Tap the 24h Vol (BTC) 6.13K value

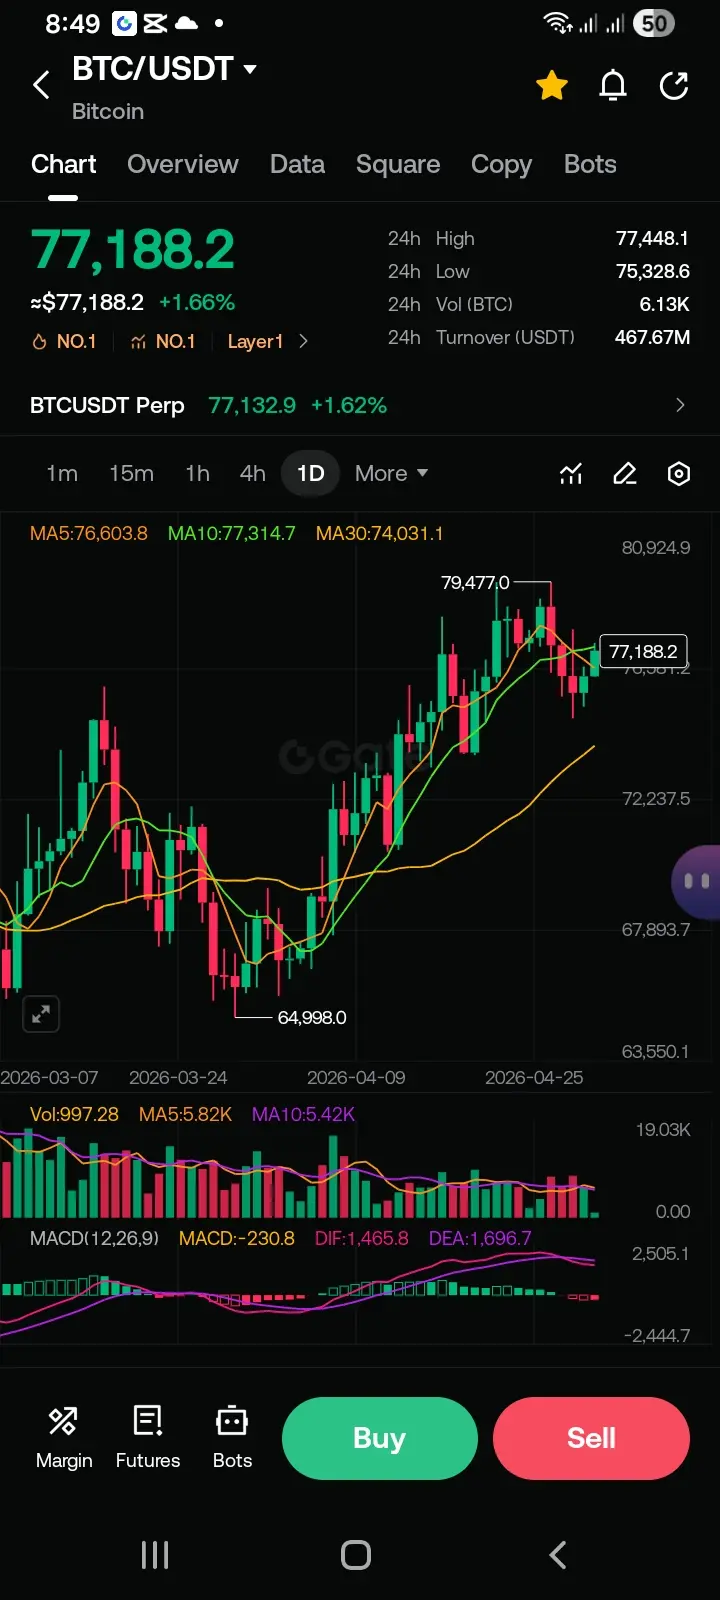coord(665,304)
